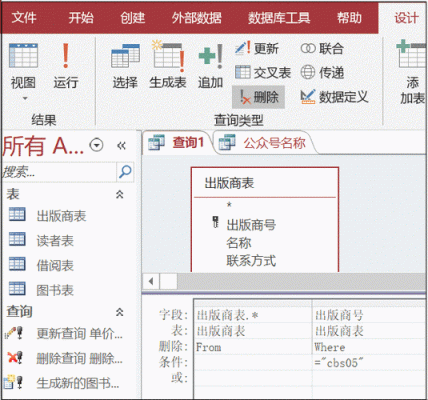Click the 表 row cell under 出版商号

[369, 331]
